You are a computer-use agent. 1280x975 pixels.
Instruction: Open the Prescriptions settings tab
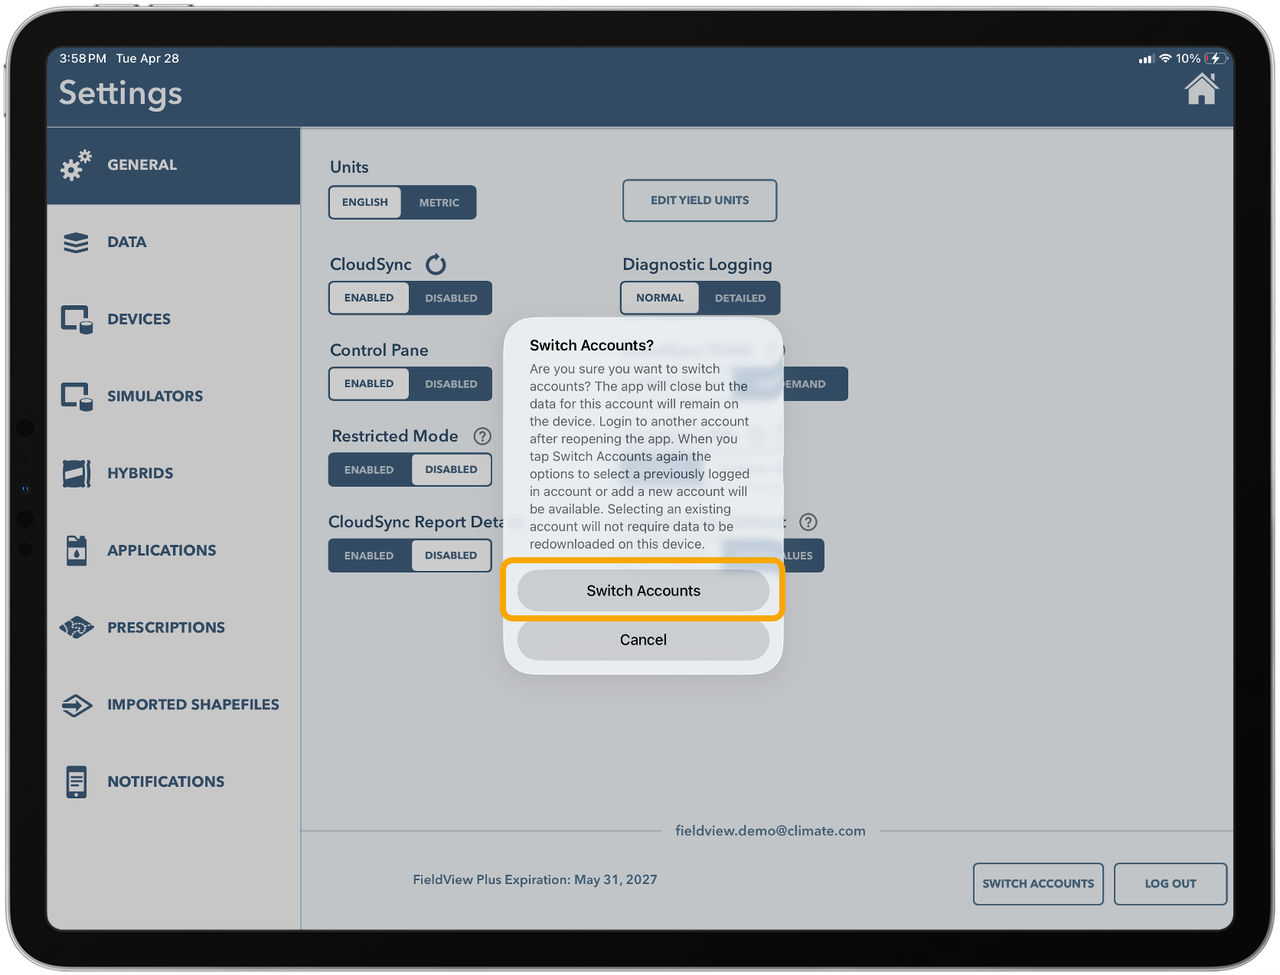pos(173,627)
